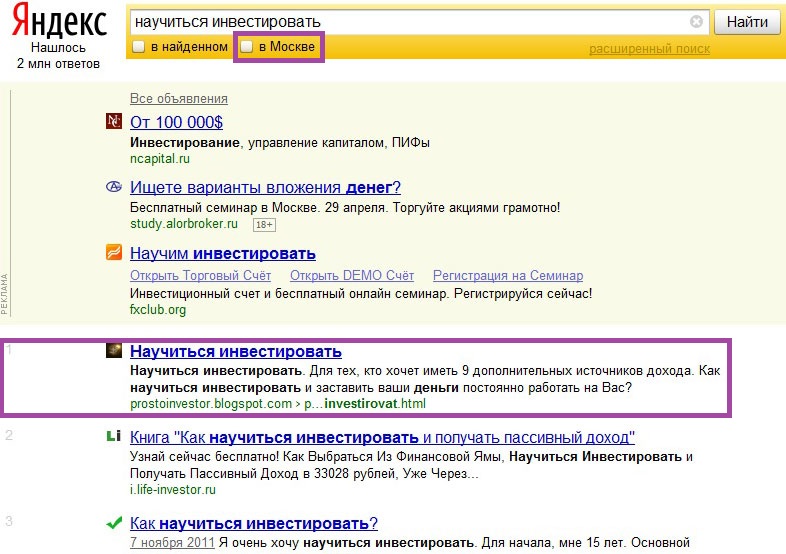Viewport: 786px width, 554px height.
Task: Click the favicon of the prostoinvestor result
Action: (x=114, y=350)
